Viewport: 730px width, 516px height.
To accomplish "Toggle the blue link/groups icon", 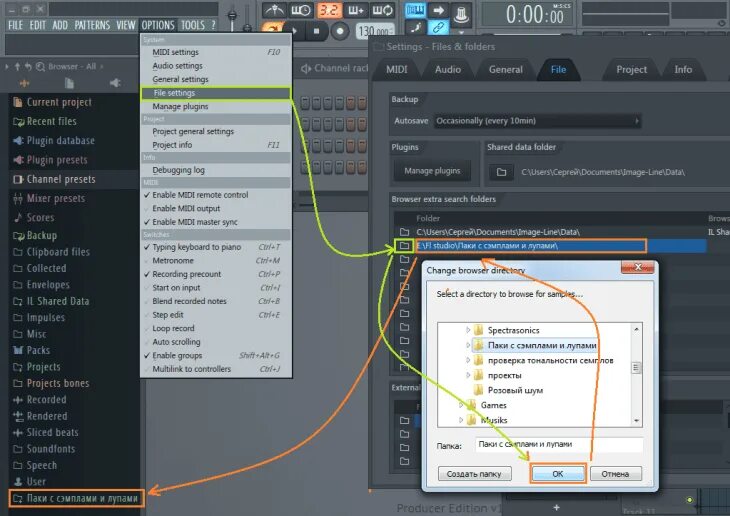I will pyautogui.click(x=438, y=28).
